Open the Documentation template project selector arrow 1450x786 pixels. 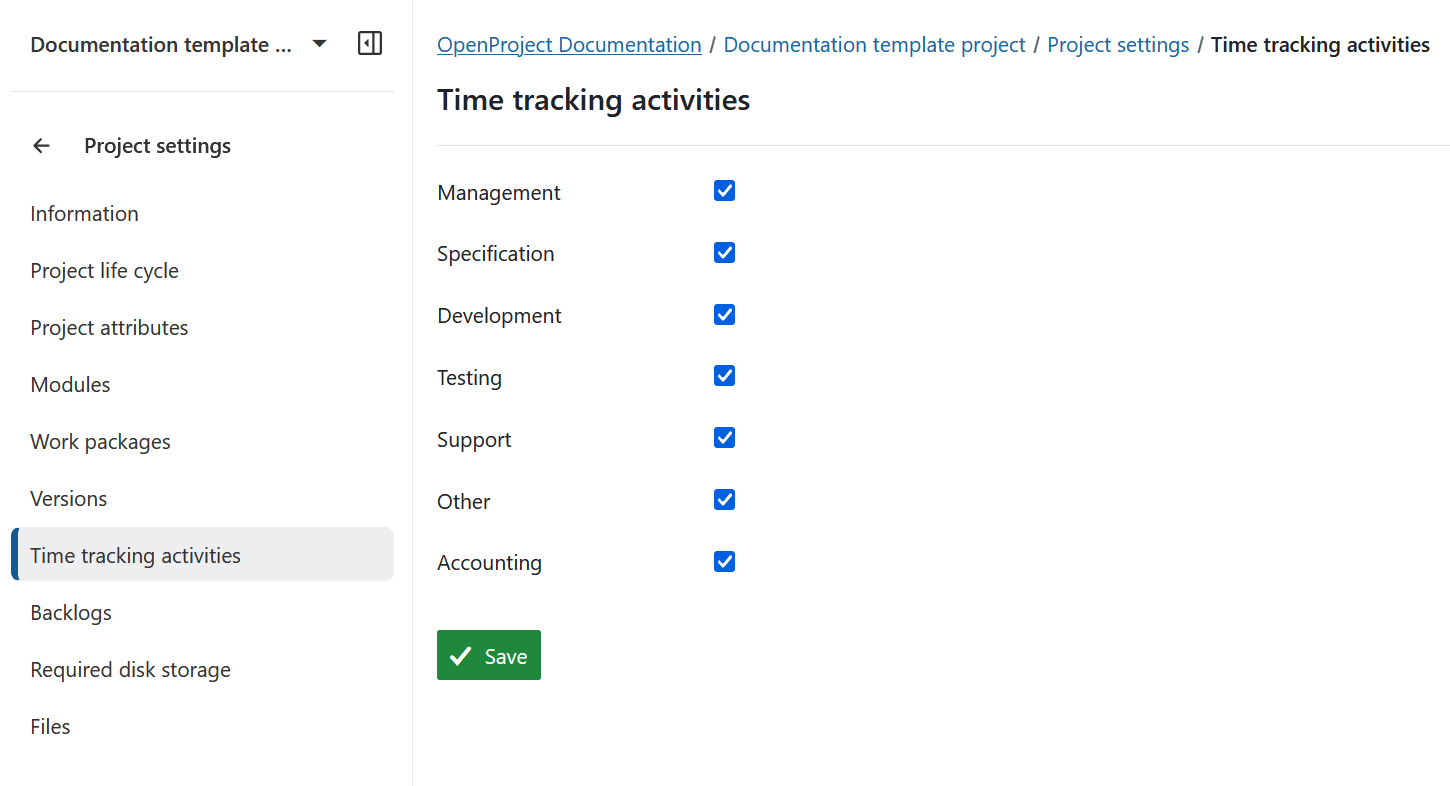coord(318,44)
